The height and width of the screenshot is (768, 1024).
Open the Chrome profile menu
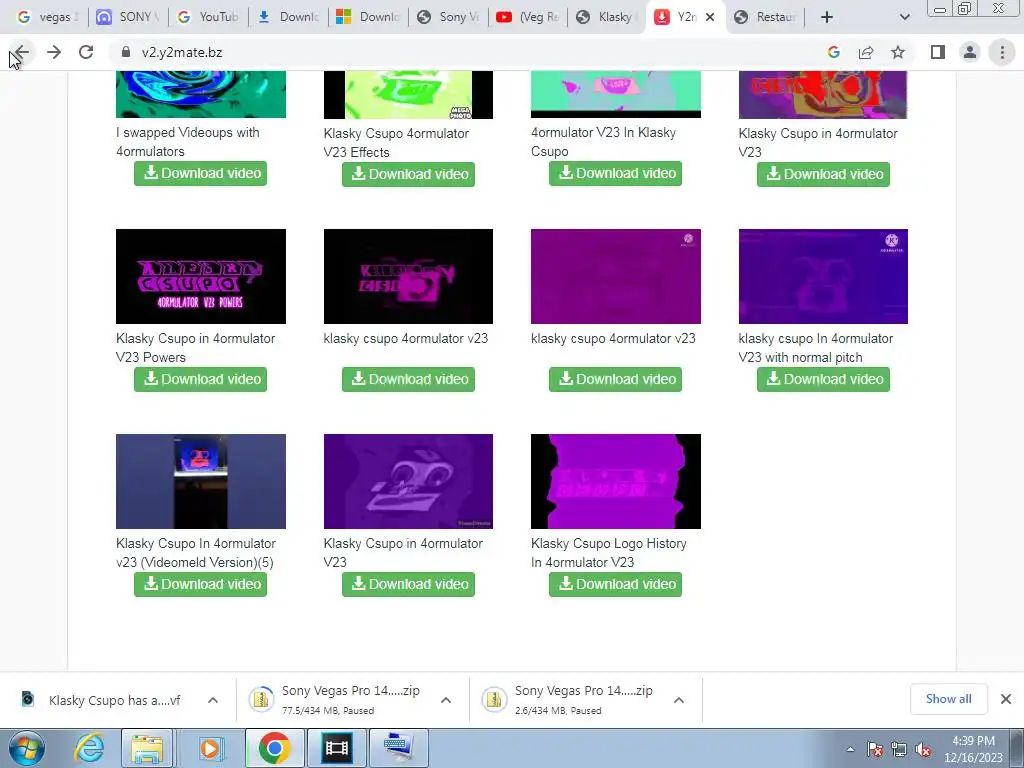point(970,52)
